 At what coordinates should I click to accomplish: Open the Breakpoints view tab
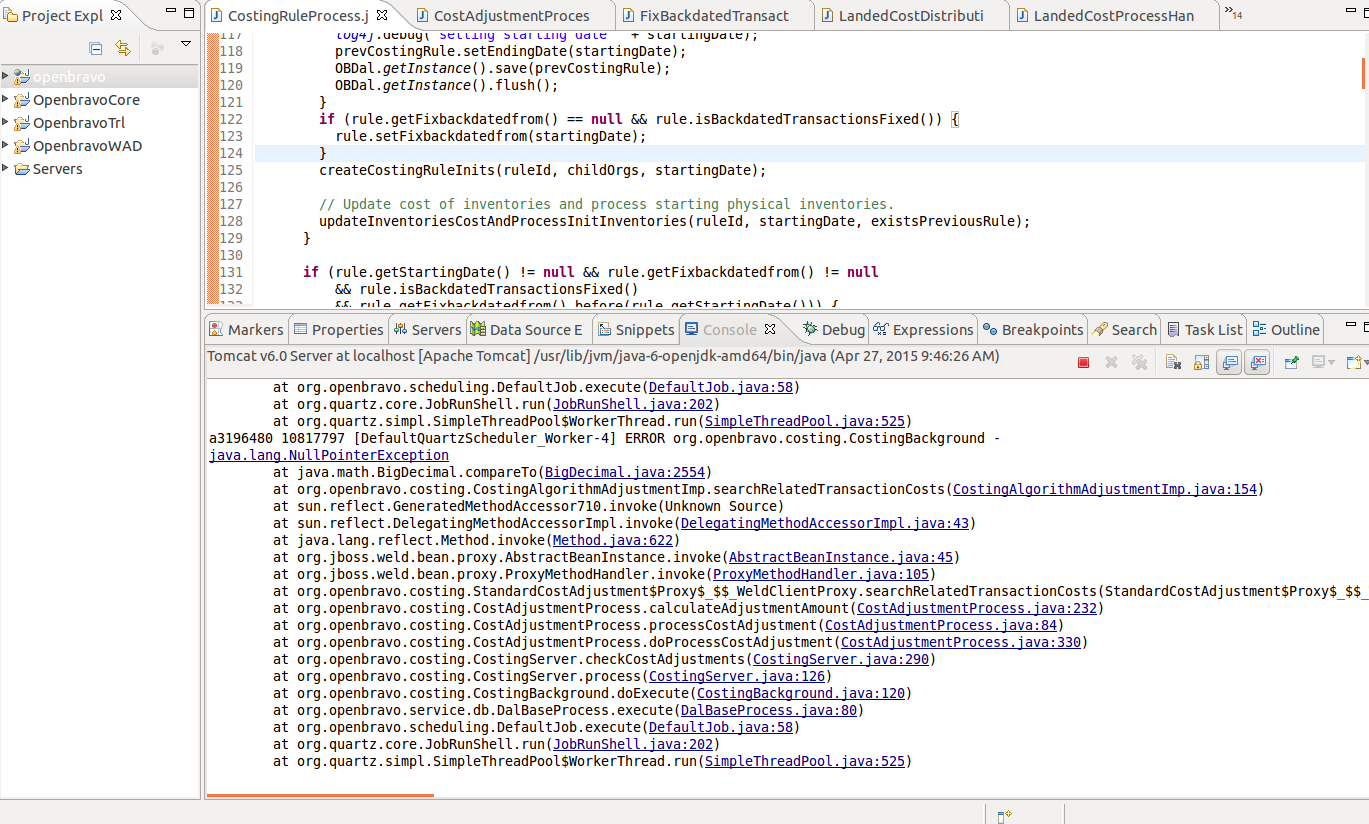[1033, 329]
